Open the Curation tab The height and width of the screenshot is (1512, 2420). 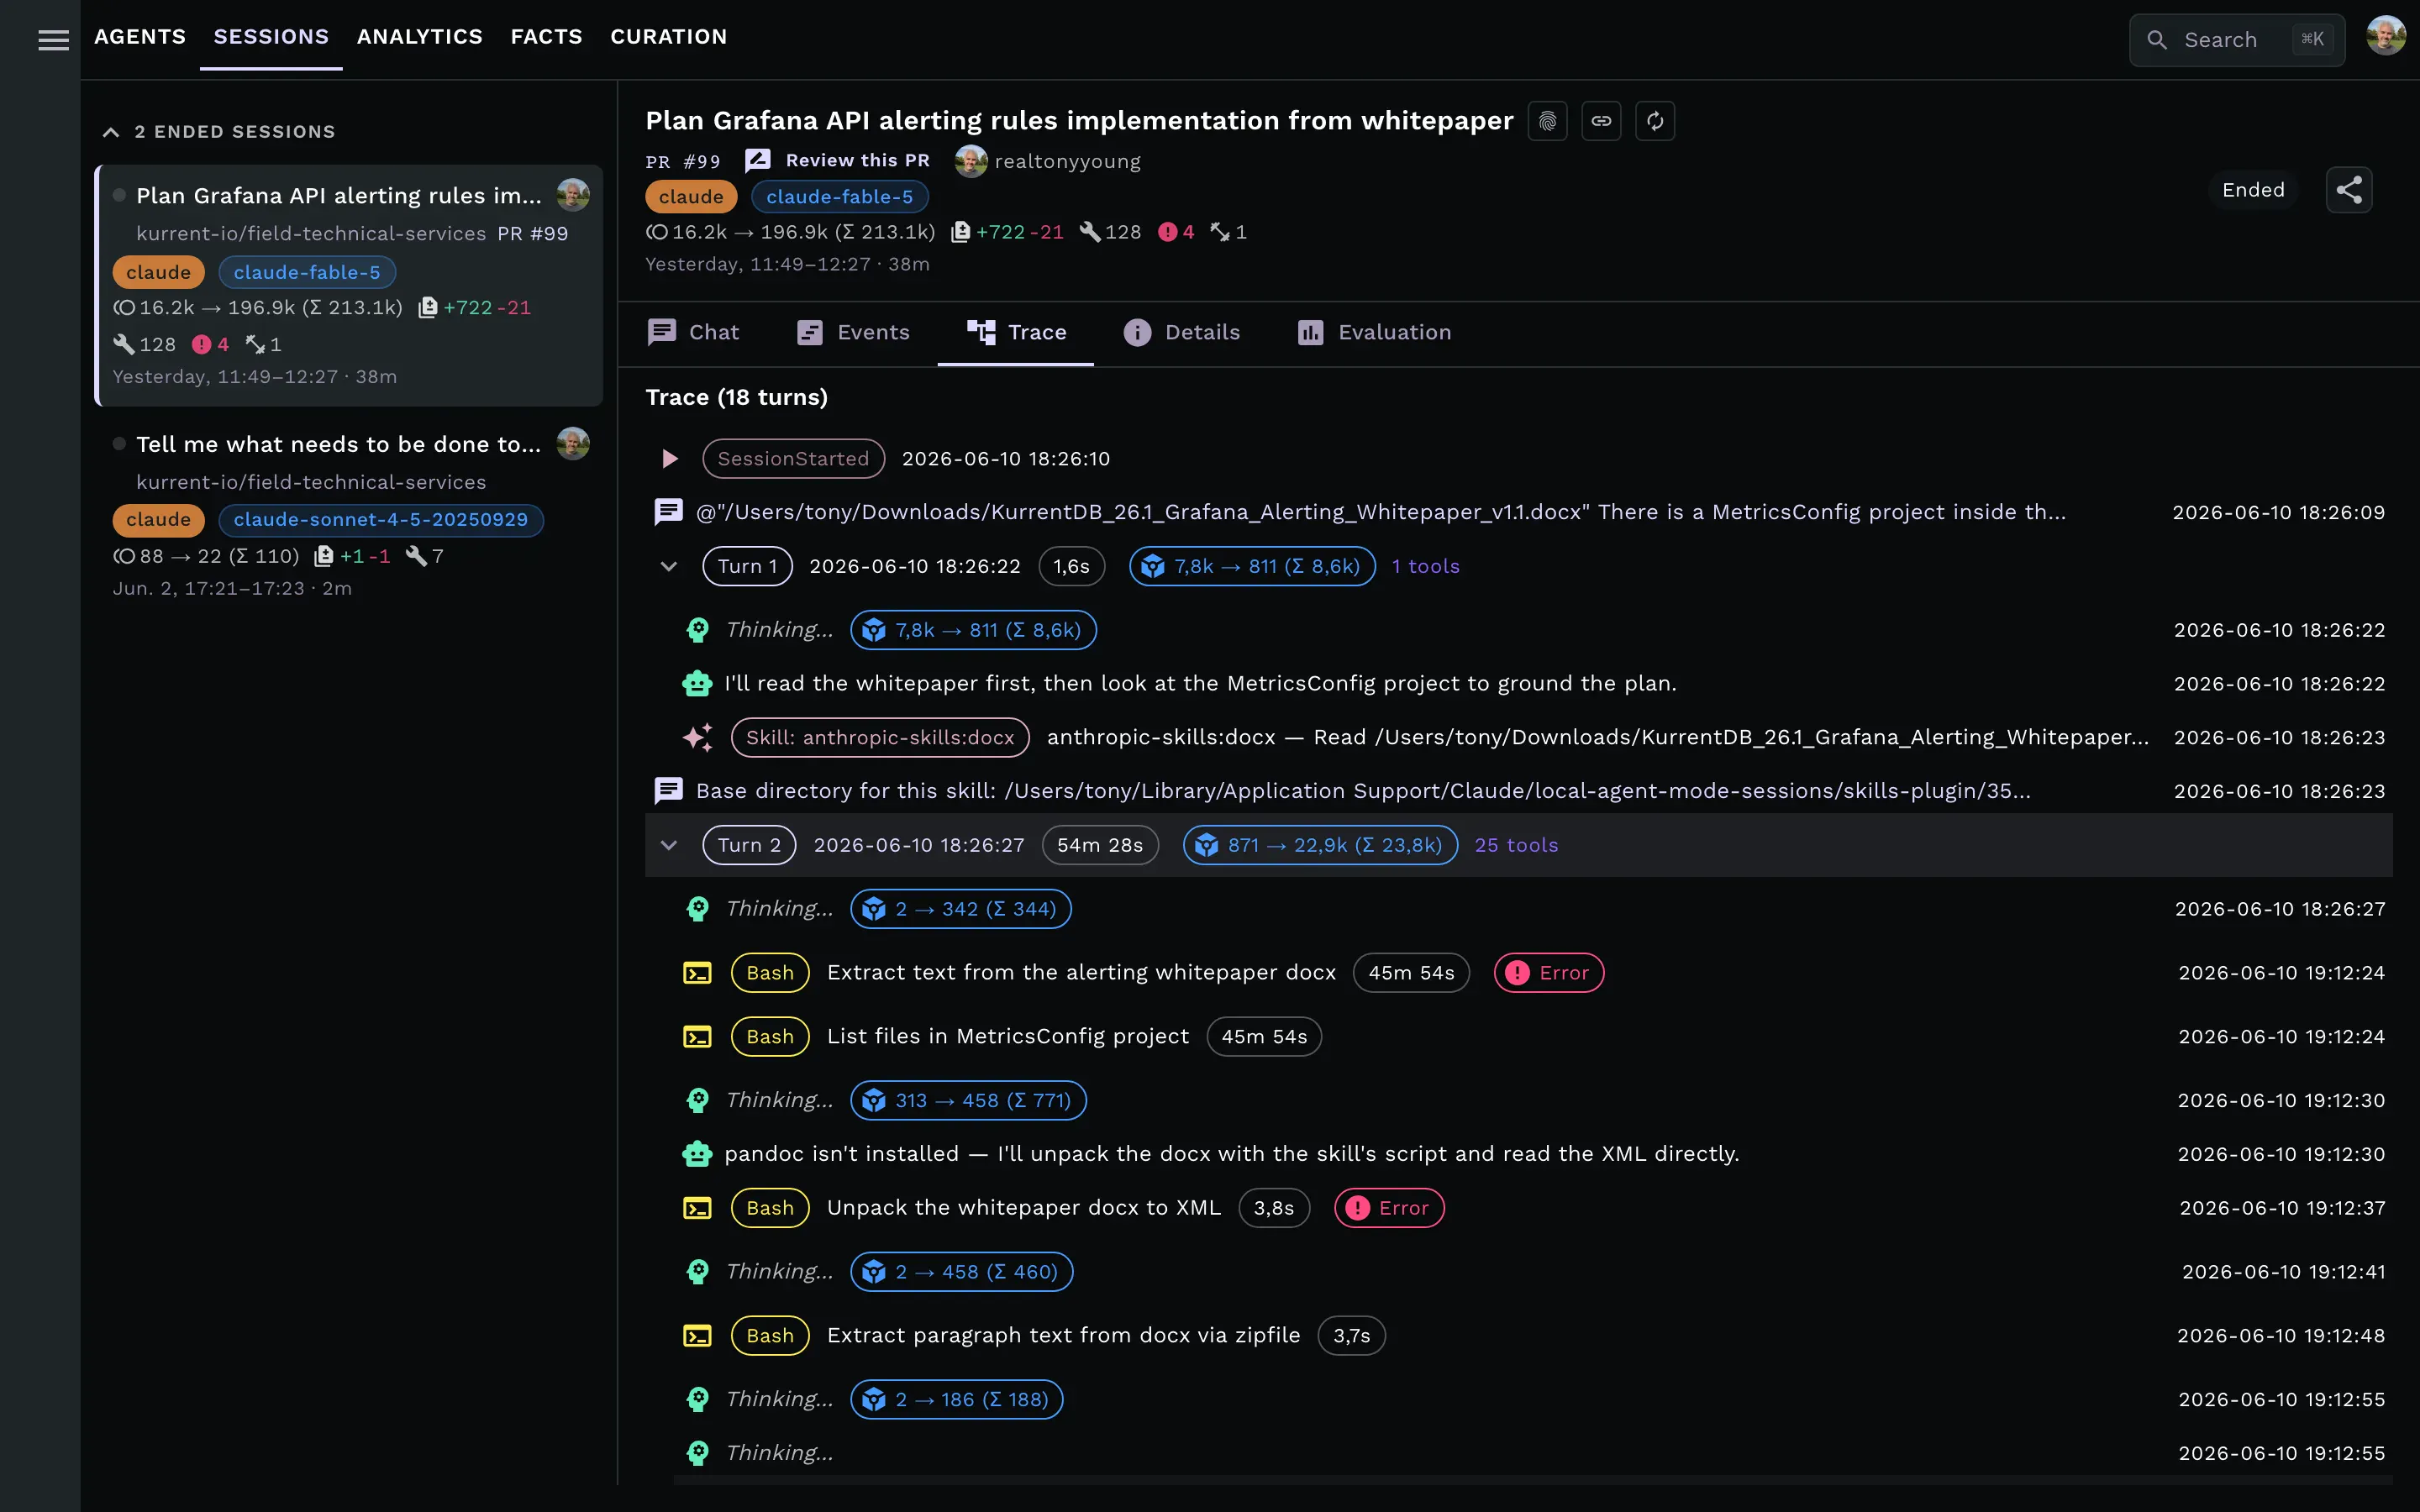click(x=669, y=37)
